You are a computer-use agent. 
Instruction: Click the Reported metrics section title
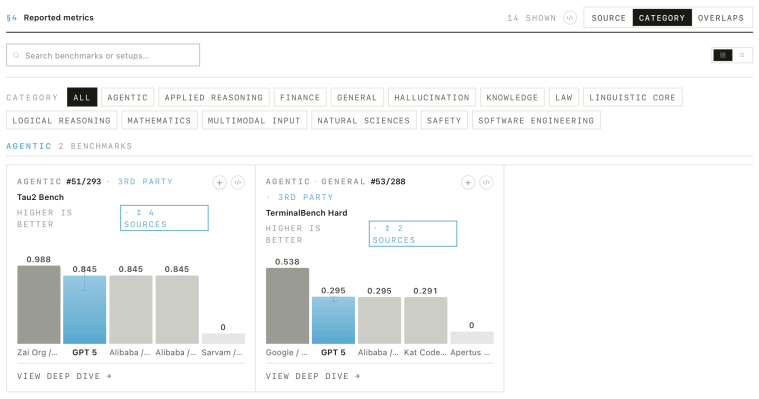click(59, 17)
